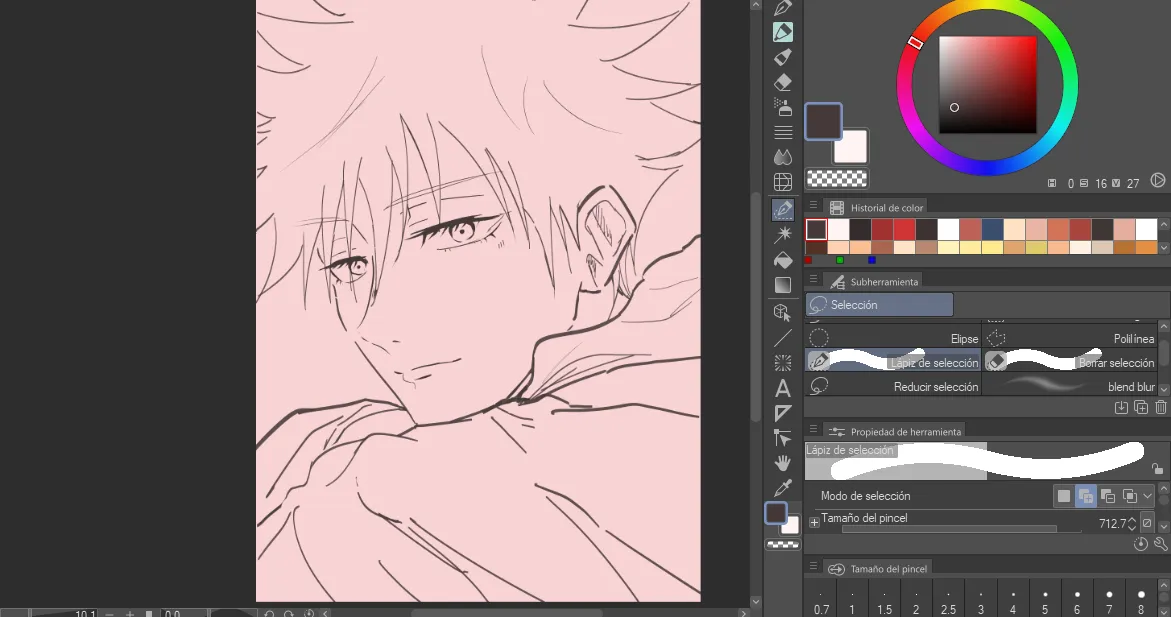Toggle brush size pressure dynamics button
1171x617 pixels.
(1147, 523)
